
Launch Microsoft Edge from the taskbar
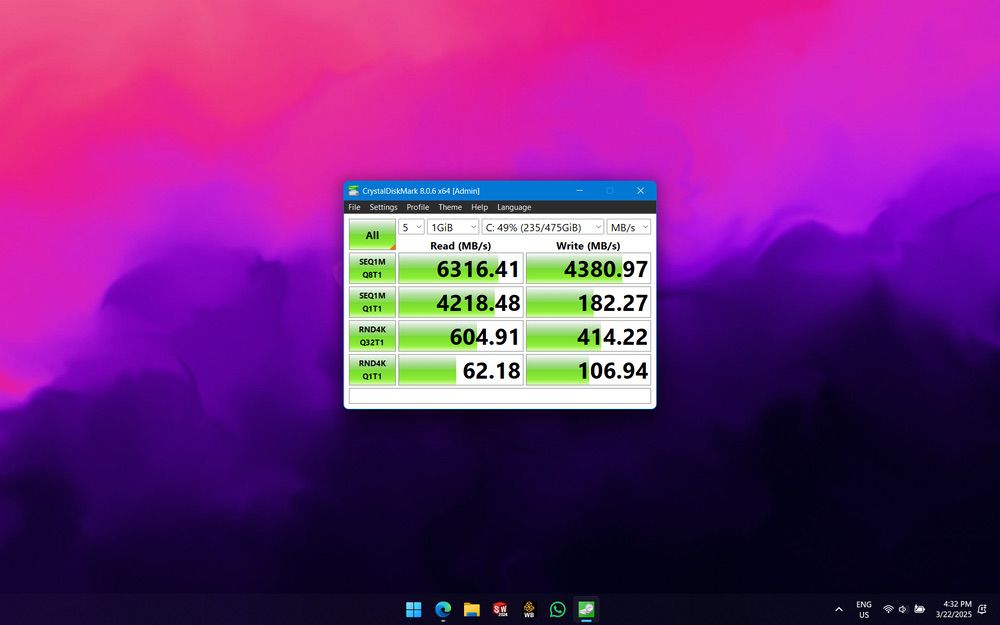443,609
